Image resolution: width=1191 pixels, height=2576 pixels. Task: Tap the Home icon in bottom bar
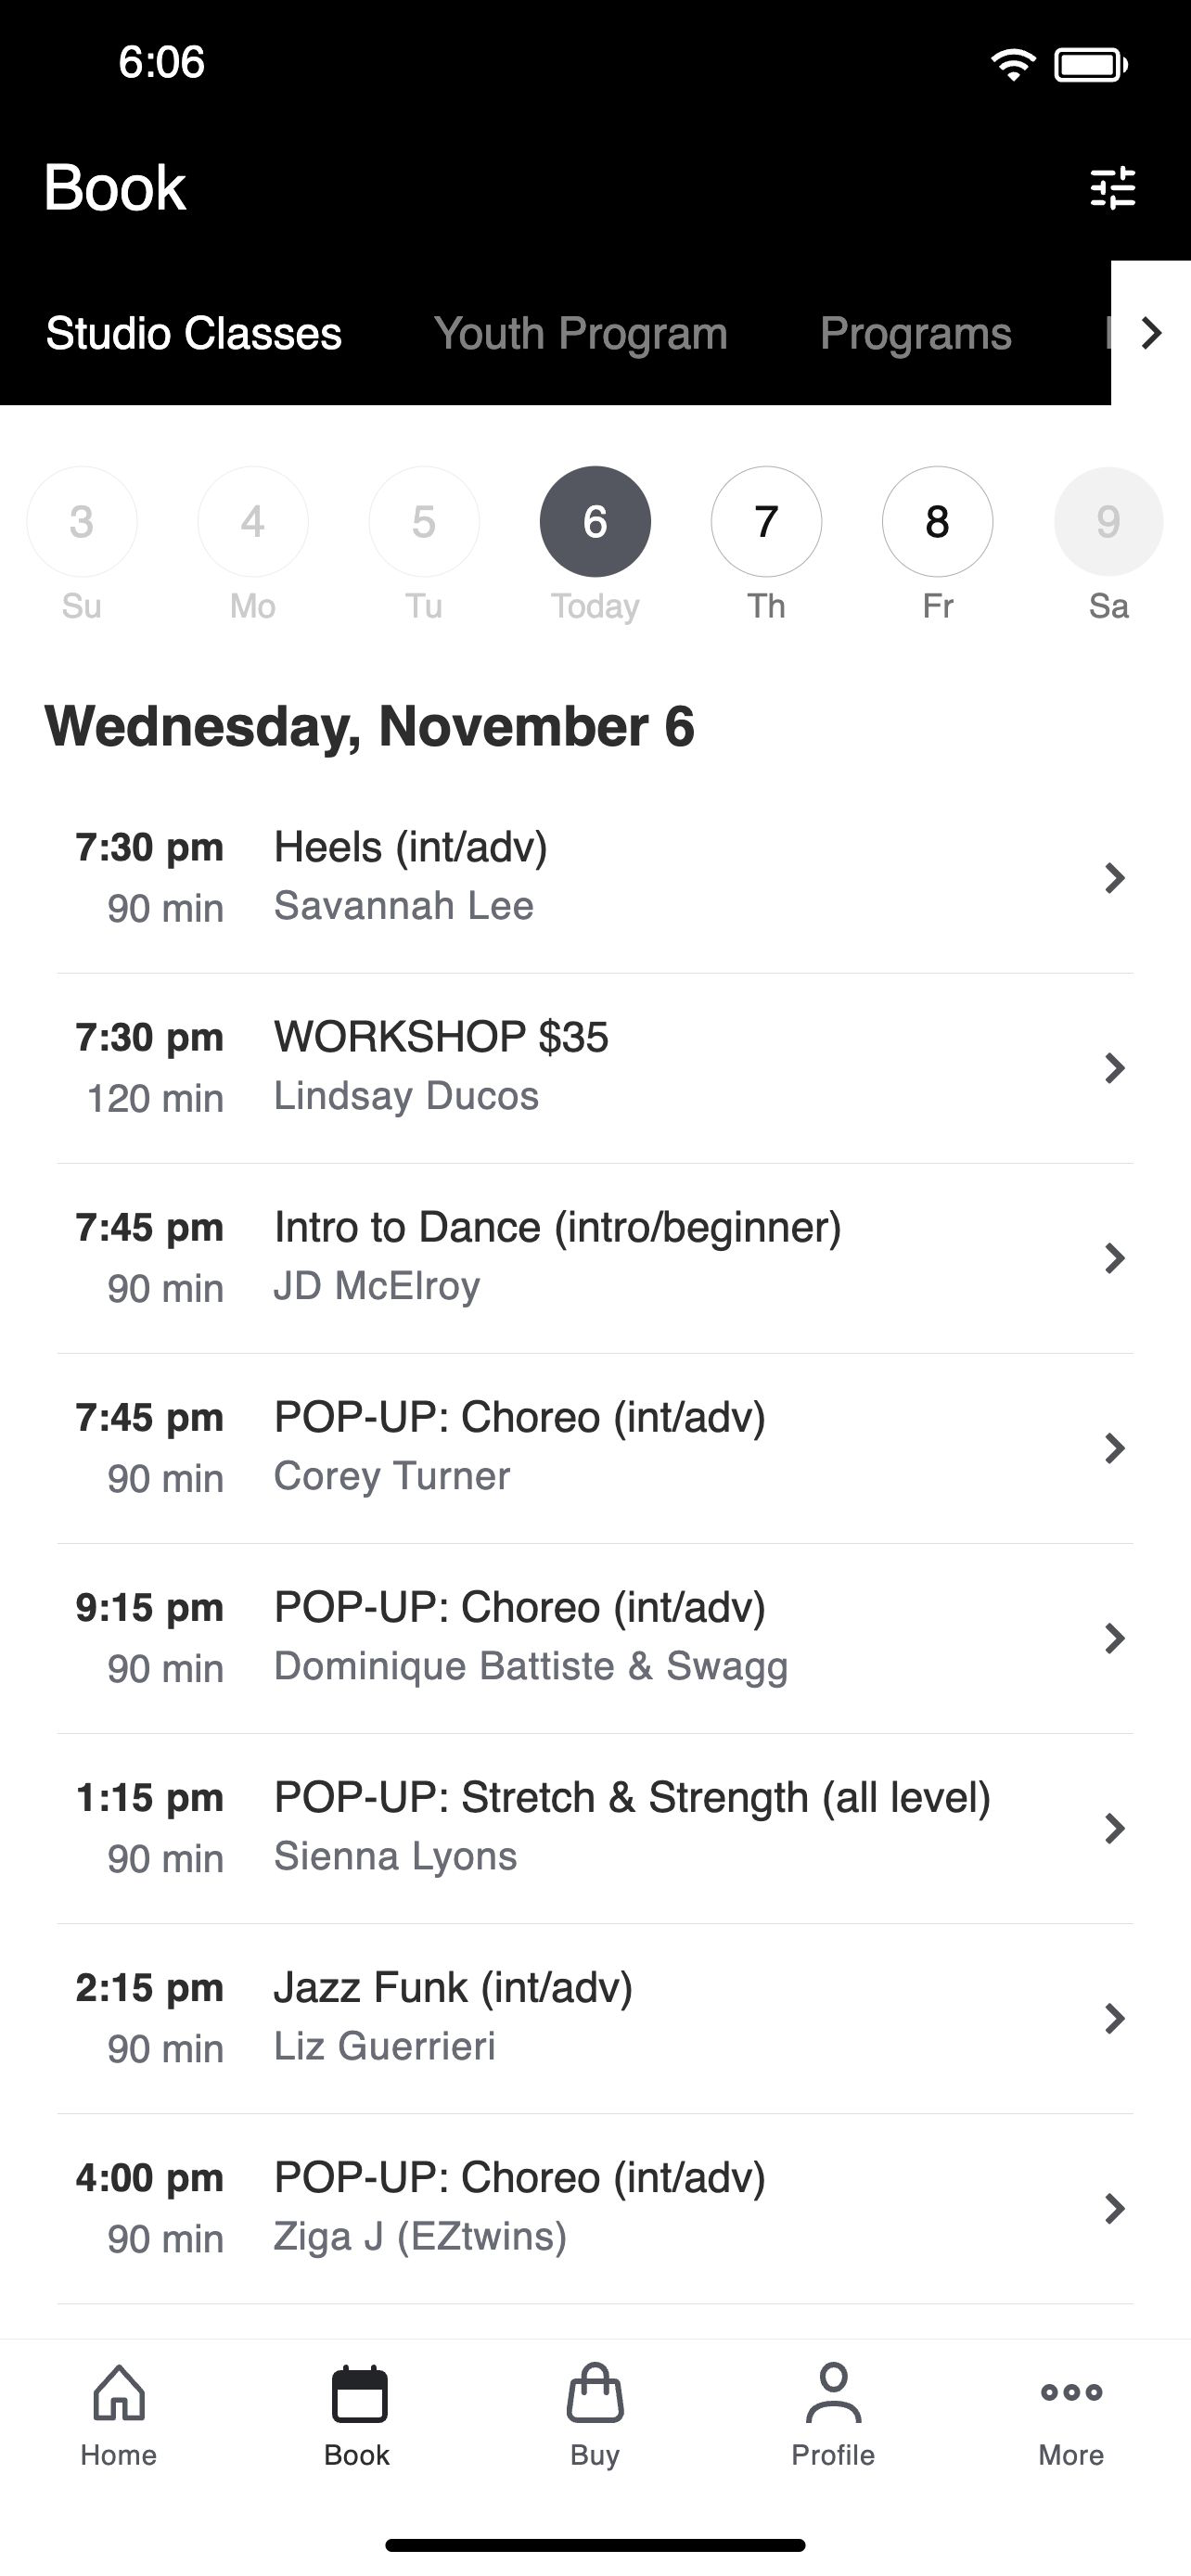(x=119, y=2393)
